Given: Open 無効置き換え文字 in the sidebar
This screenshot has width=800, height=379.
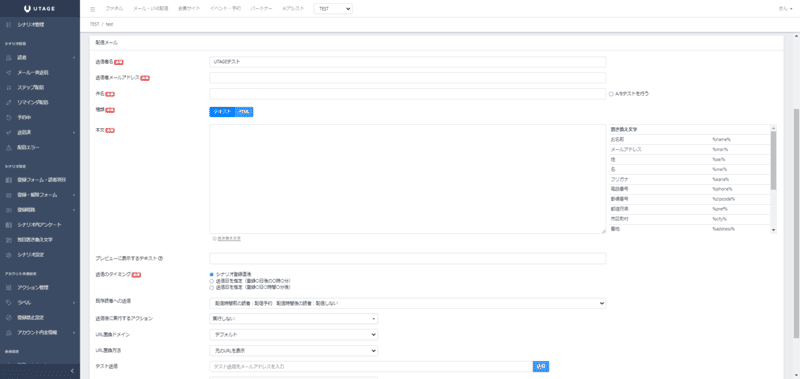Looking at the screenshot, I should coord(35,240).
